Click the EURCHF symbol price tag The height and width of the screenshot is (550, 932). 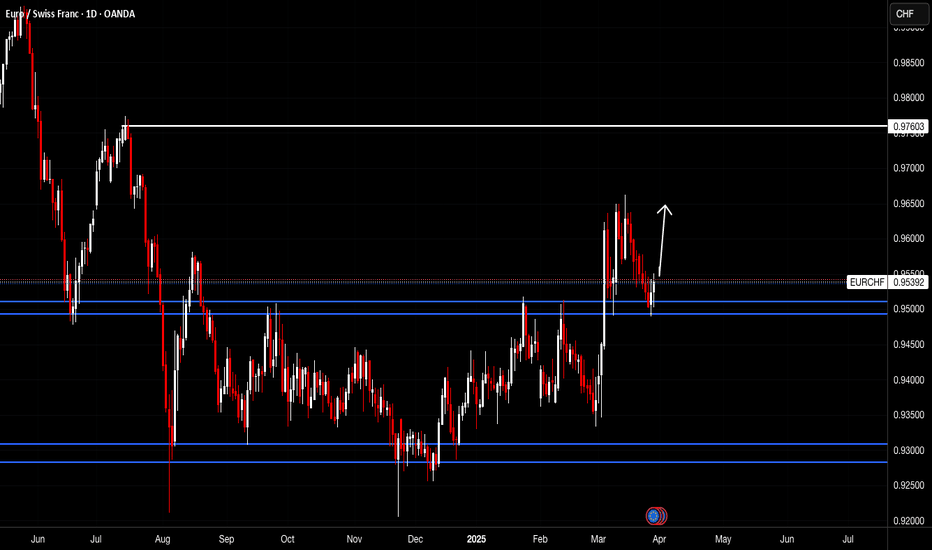867,282
